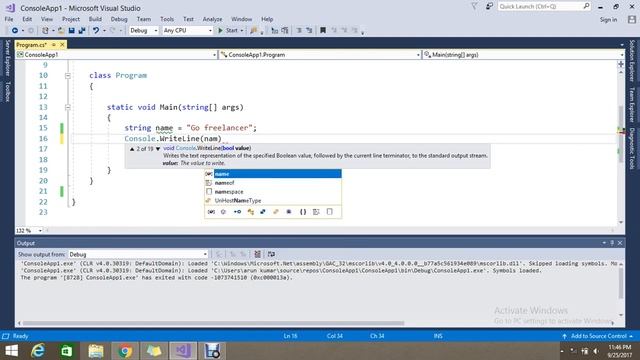The image size is (640, 360).
Task: Toggle the locals and parameters IntelliSense filter
Action: tap(211, 212)
